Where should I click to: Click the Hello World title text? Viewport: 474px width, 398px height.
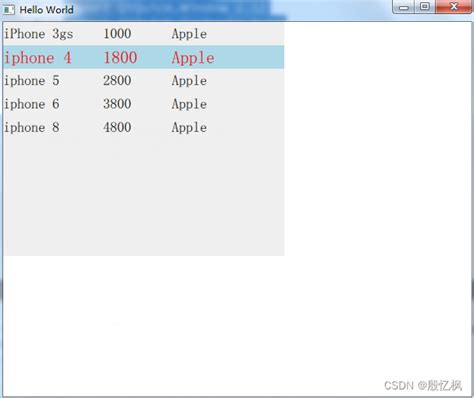tap(46, 10)
